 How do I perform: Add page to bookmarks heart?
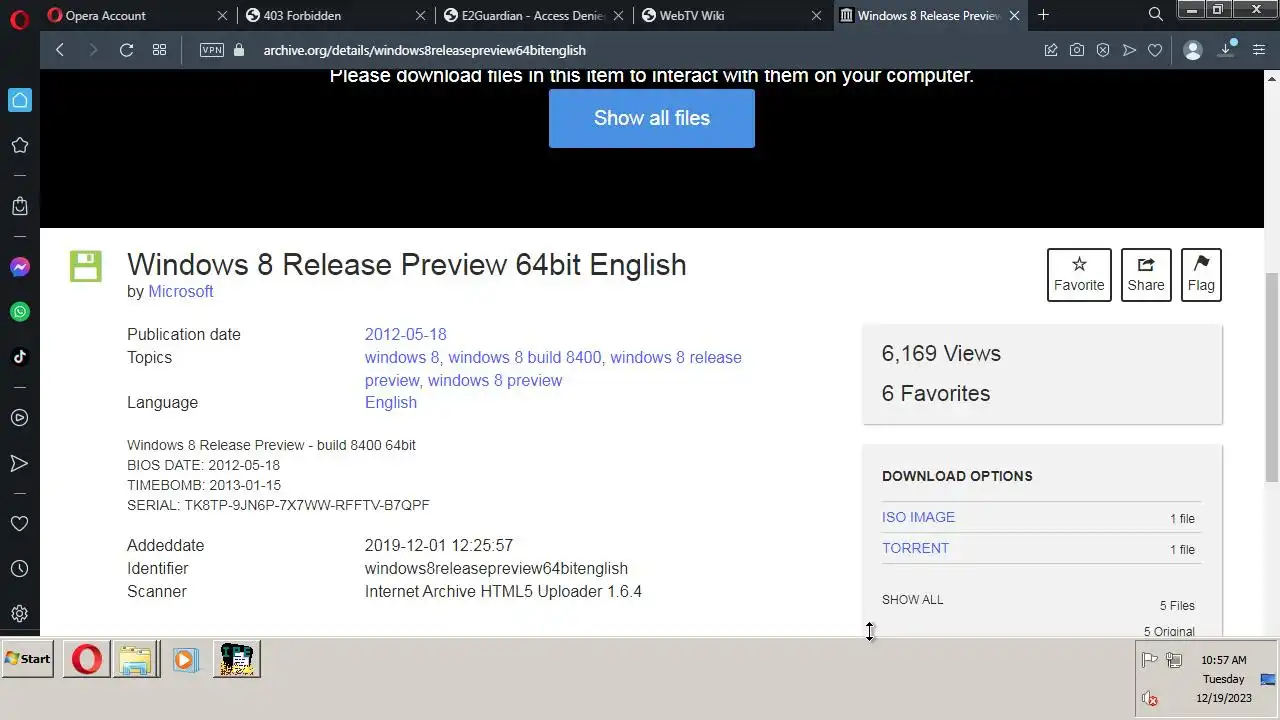[1155, 50]
